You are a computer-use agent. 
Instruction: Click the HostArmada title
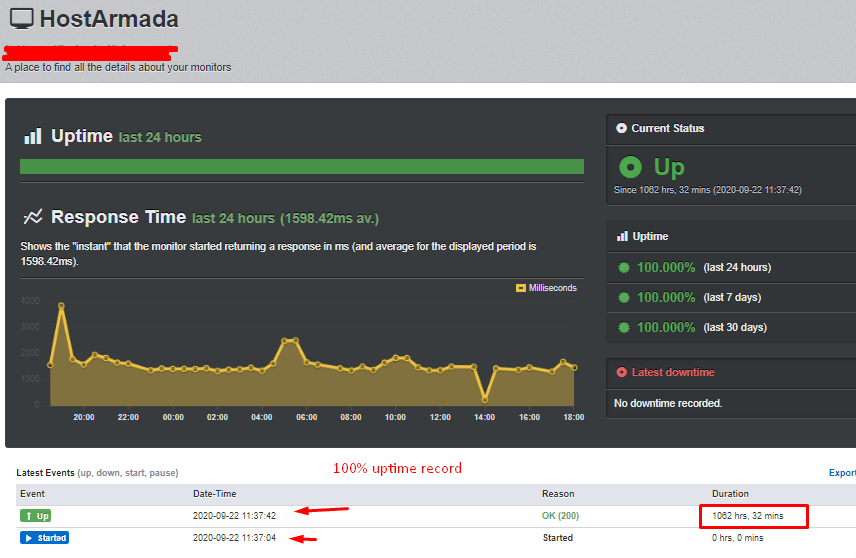click(109, 19)
